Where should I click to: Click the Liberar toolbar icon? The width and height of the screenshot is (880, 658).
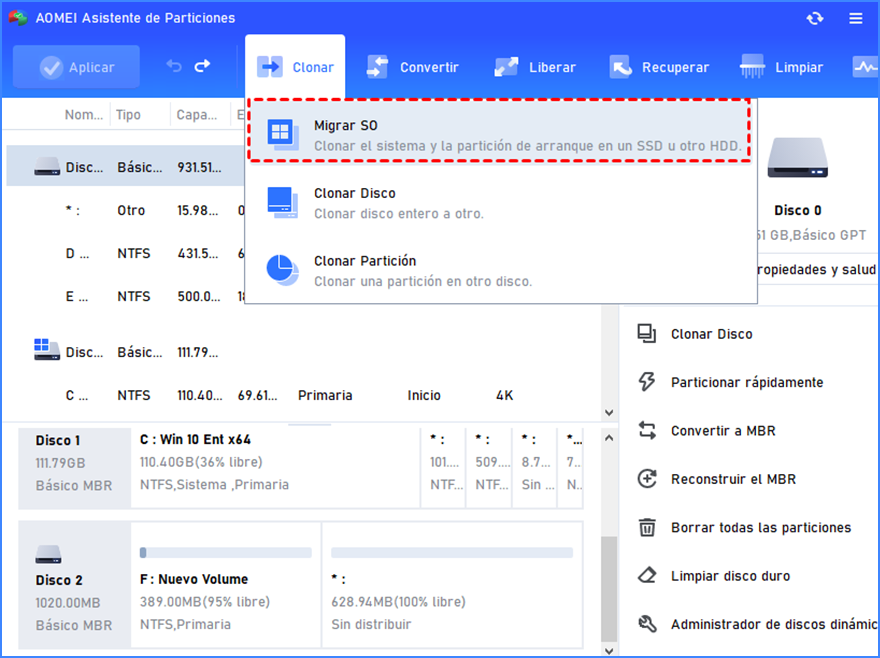click(506, 67)
